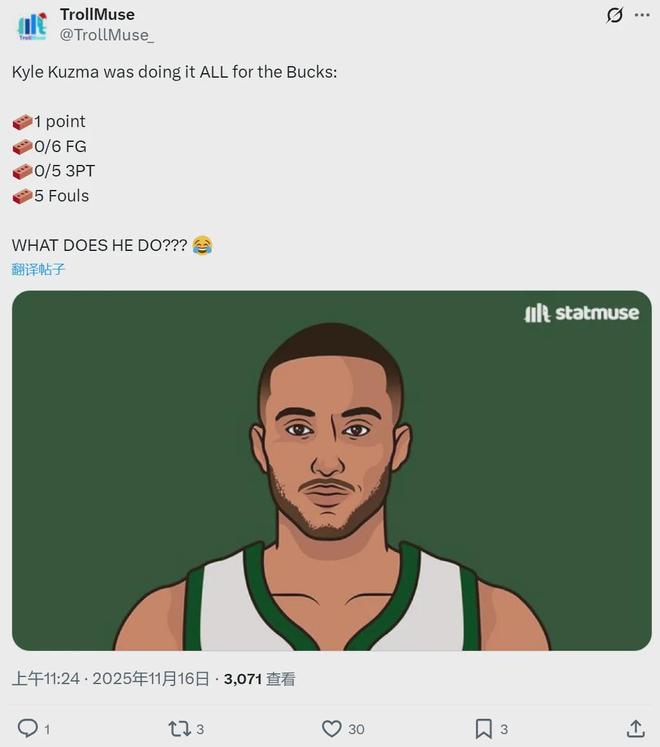This screenshot has height=747, width=660.
Task: Click the @TrollMuse_ handle
Action: point(107,35)
